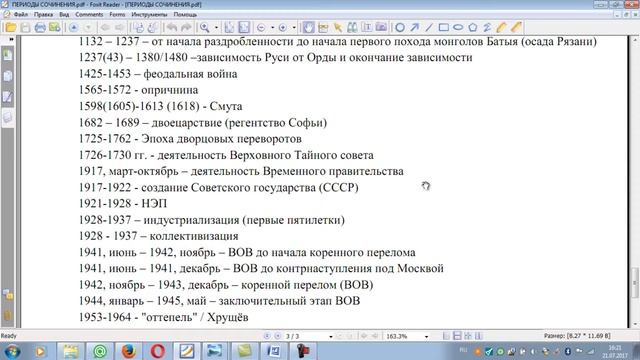Open the Правка menu

pyautogui.click(x=43, y=14)
